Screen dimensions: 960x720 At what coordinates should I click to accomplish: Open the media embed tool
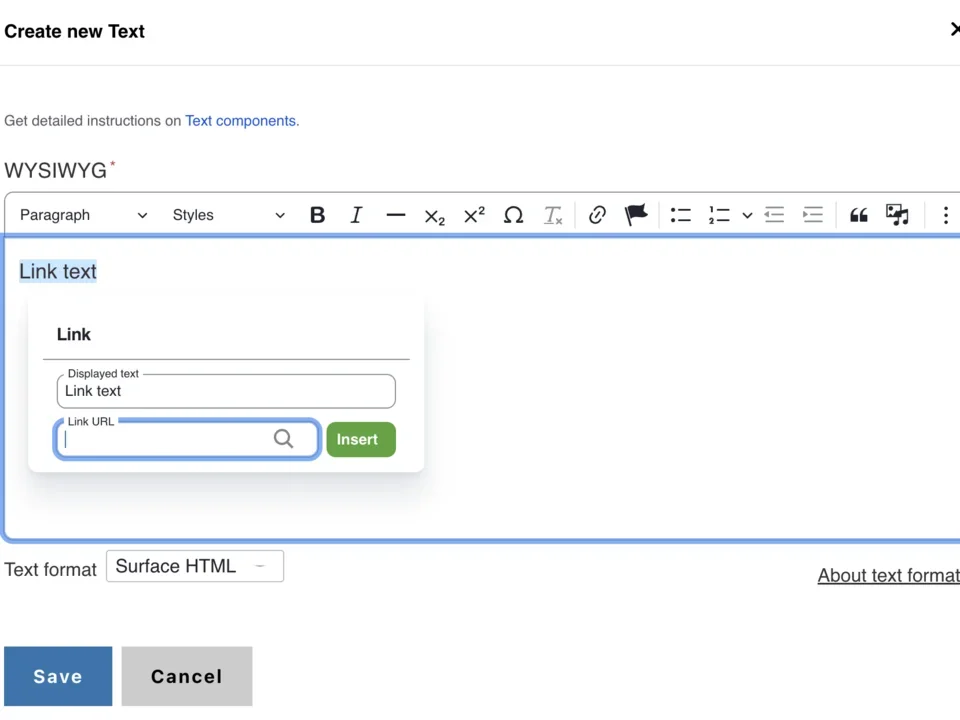pyautogui.click(x=896, y=215)
